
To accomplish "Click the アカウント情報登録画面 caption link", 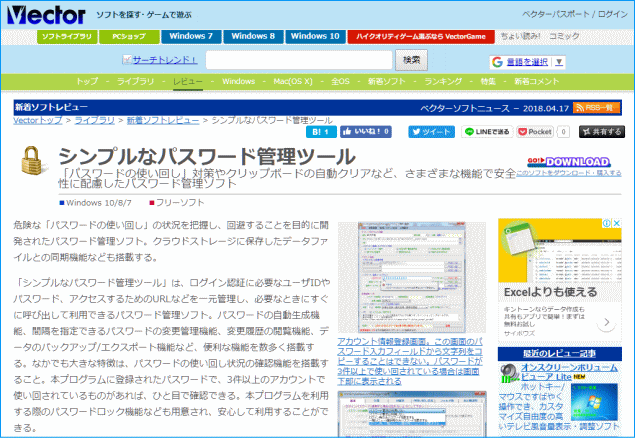I will [410, 361].
